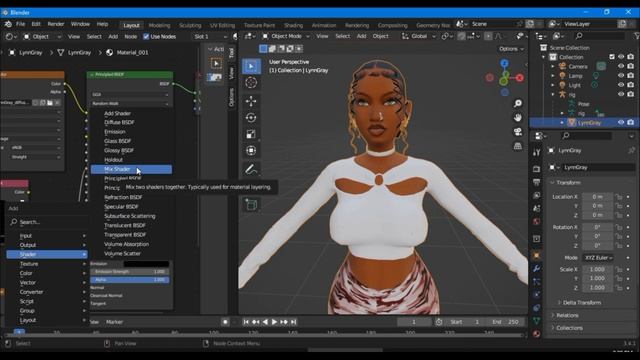Screen dimensions: 640x360
Task: Open the Tool properties tab icon
Action: tap(536, 152)
